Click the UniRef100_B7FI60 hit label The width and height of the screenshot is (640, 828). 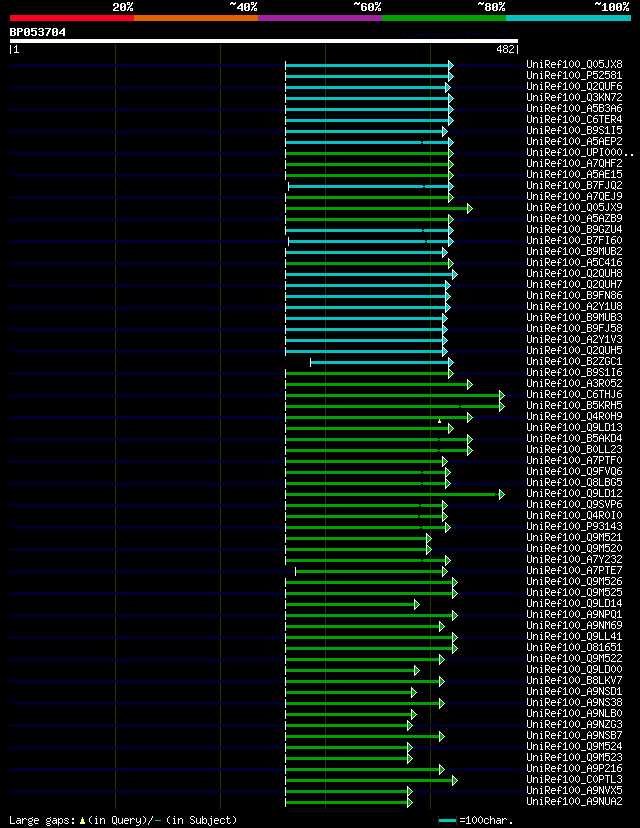click(x=574, y=241)
